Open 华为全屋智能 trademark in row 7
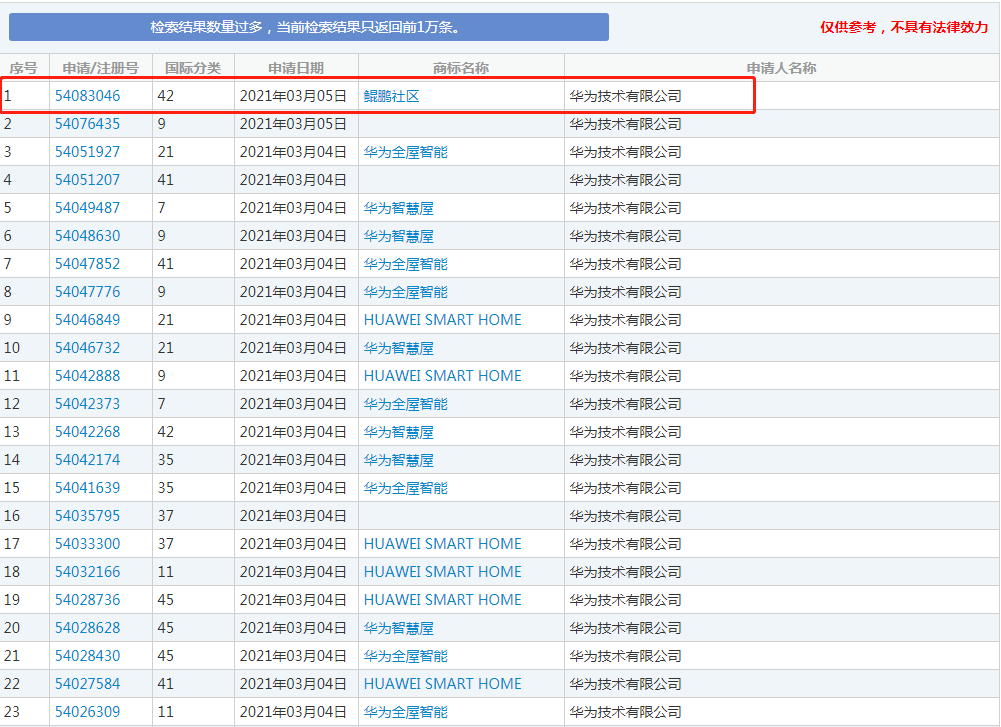The image size is (1001, 727). pyautogui.click(x=405, y=264)
